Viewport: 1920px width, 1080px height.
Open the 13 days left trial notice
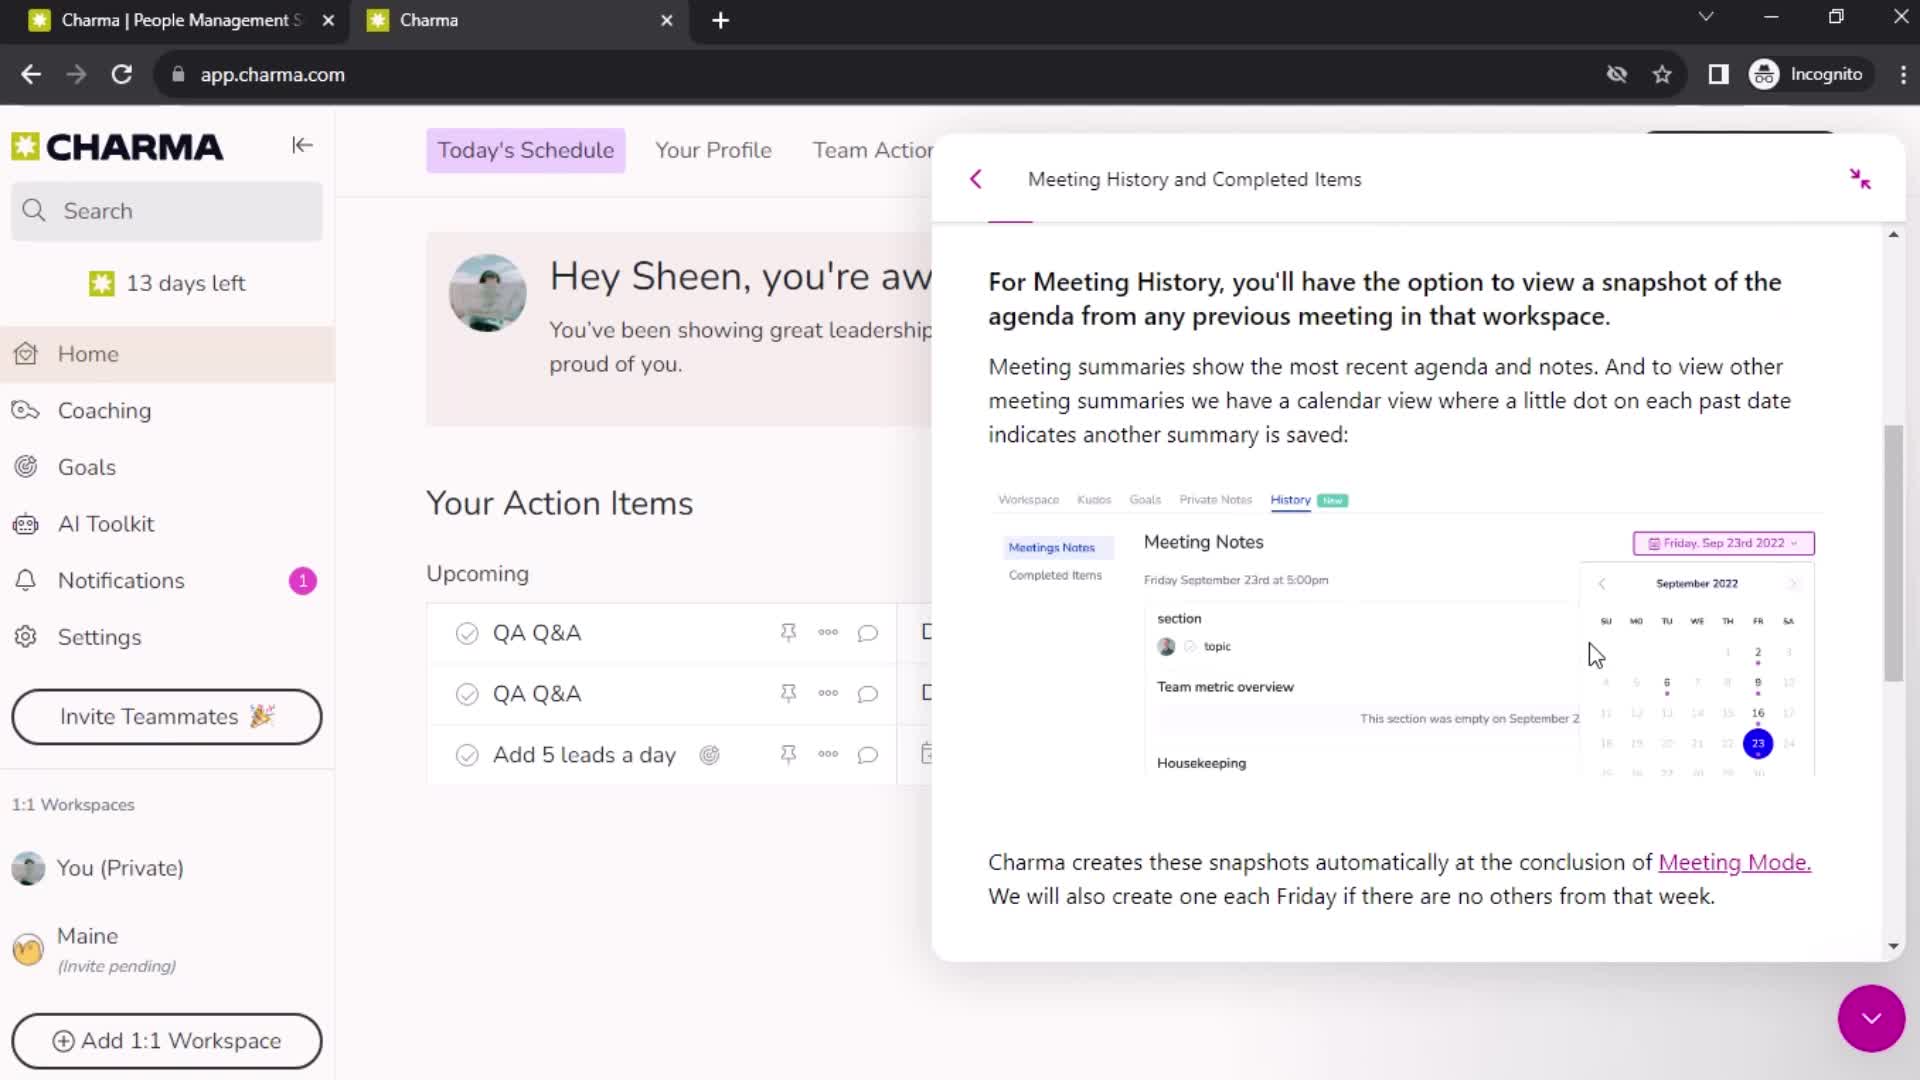click(166, 283)
